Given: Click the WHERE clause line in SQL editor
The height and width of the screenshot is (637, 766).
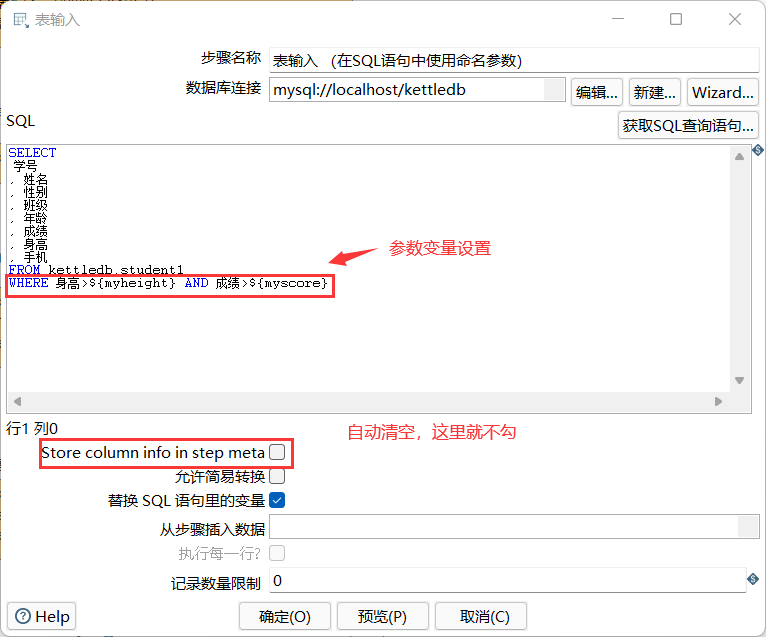Looking at the screenshot, I should pos(168,283).
